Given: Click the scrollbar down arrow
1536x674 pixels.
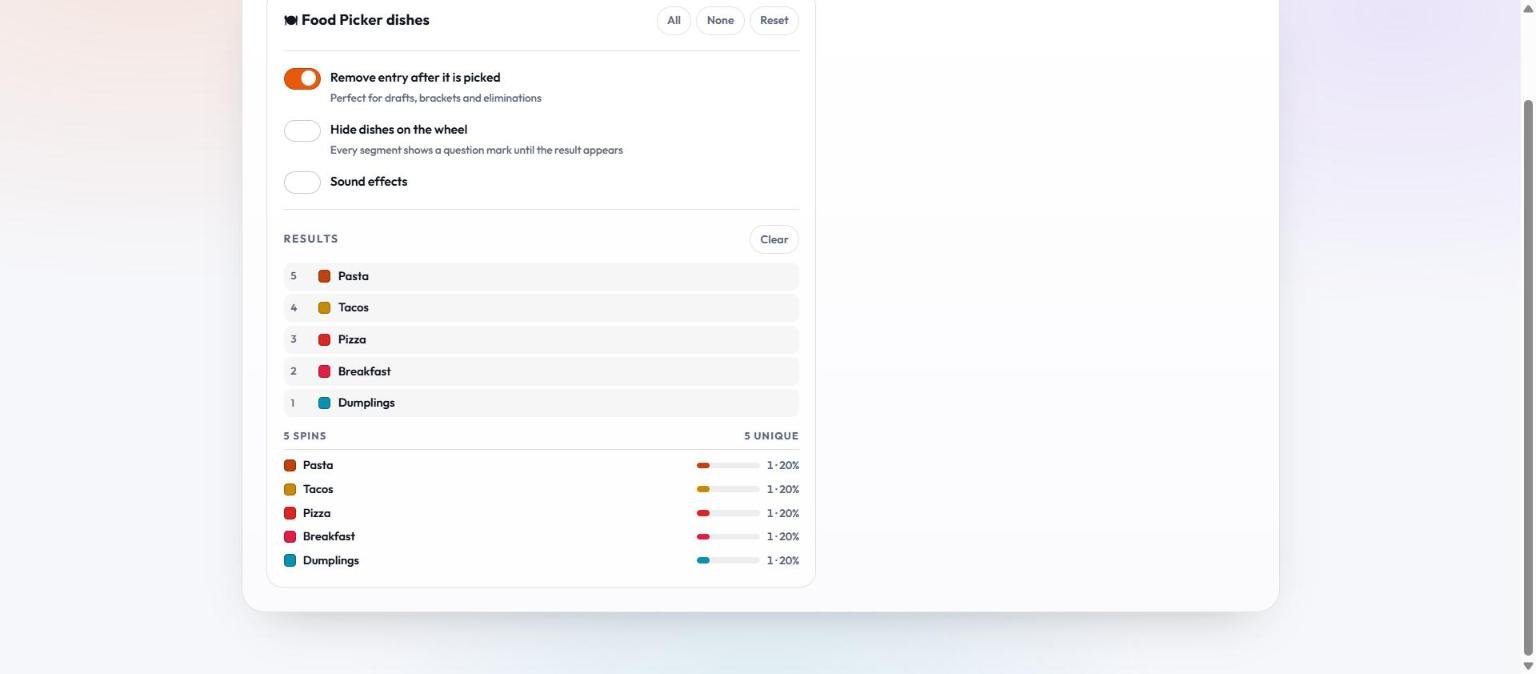Looking at the screenshot, I should pos(1528,666).
